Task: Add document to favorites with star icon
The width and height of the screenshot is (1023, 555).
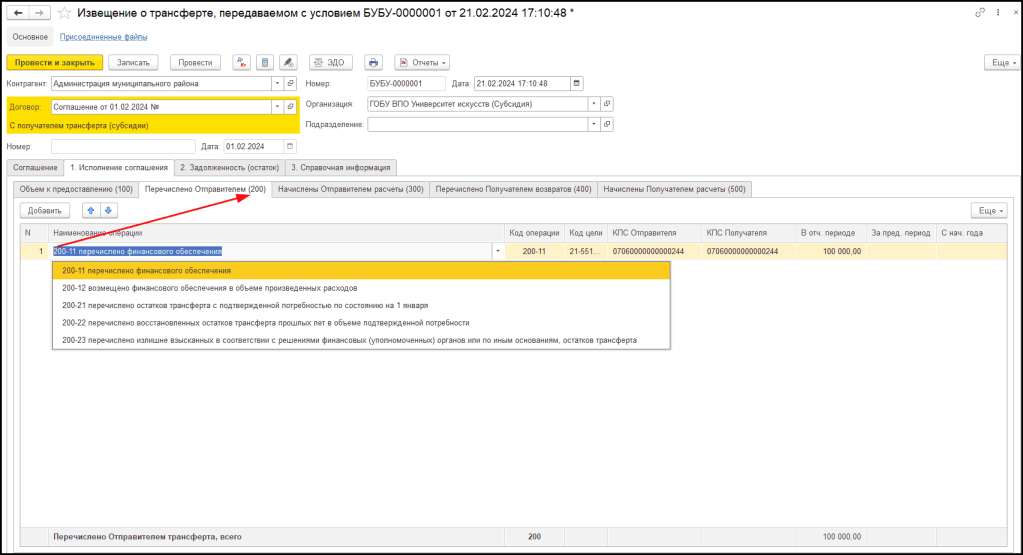Action: [x=65, y=12]
